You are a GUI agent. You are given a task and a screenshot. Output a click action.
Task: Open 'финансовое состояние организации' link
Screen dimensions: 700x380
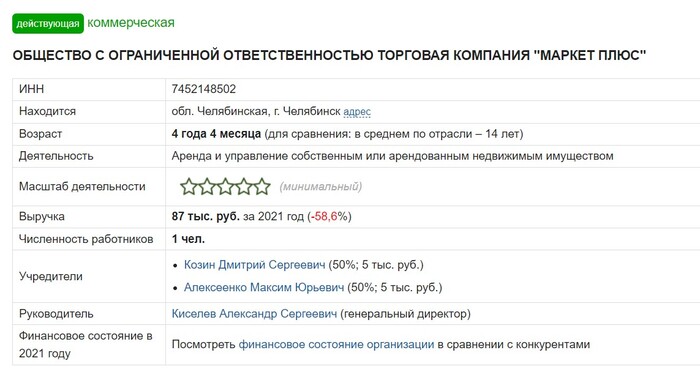336,345
